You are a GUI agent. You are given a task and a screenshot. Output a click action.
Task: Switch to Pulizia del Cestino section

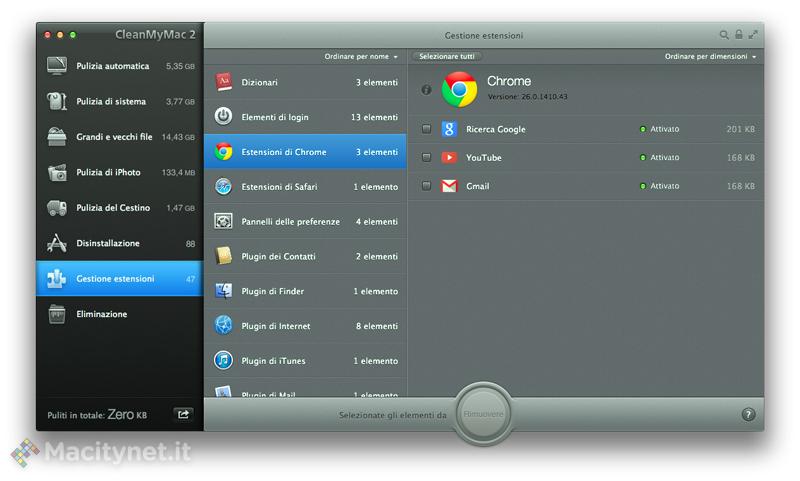[x=120, y=208]
